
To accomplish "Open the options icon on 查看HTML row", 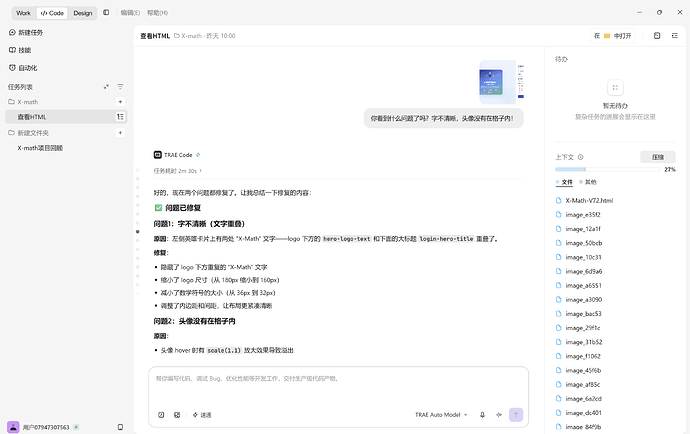I will tap(120, 117).
